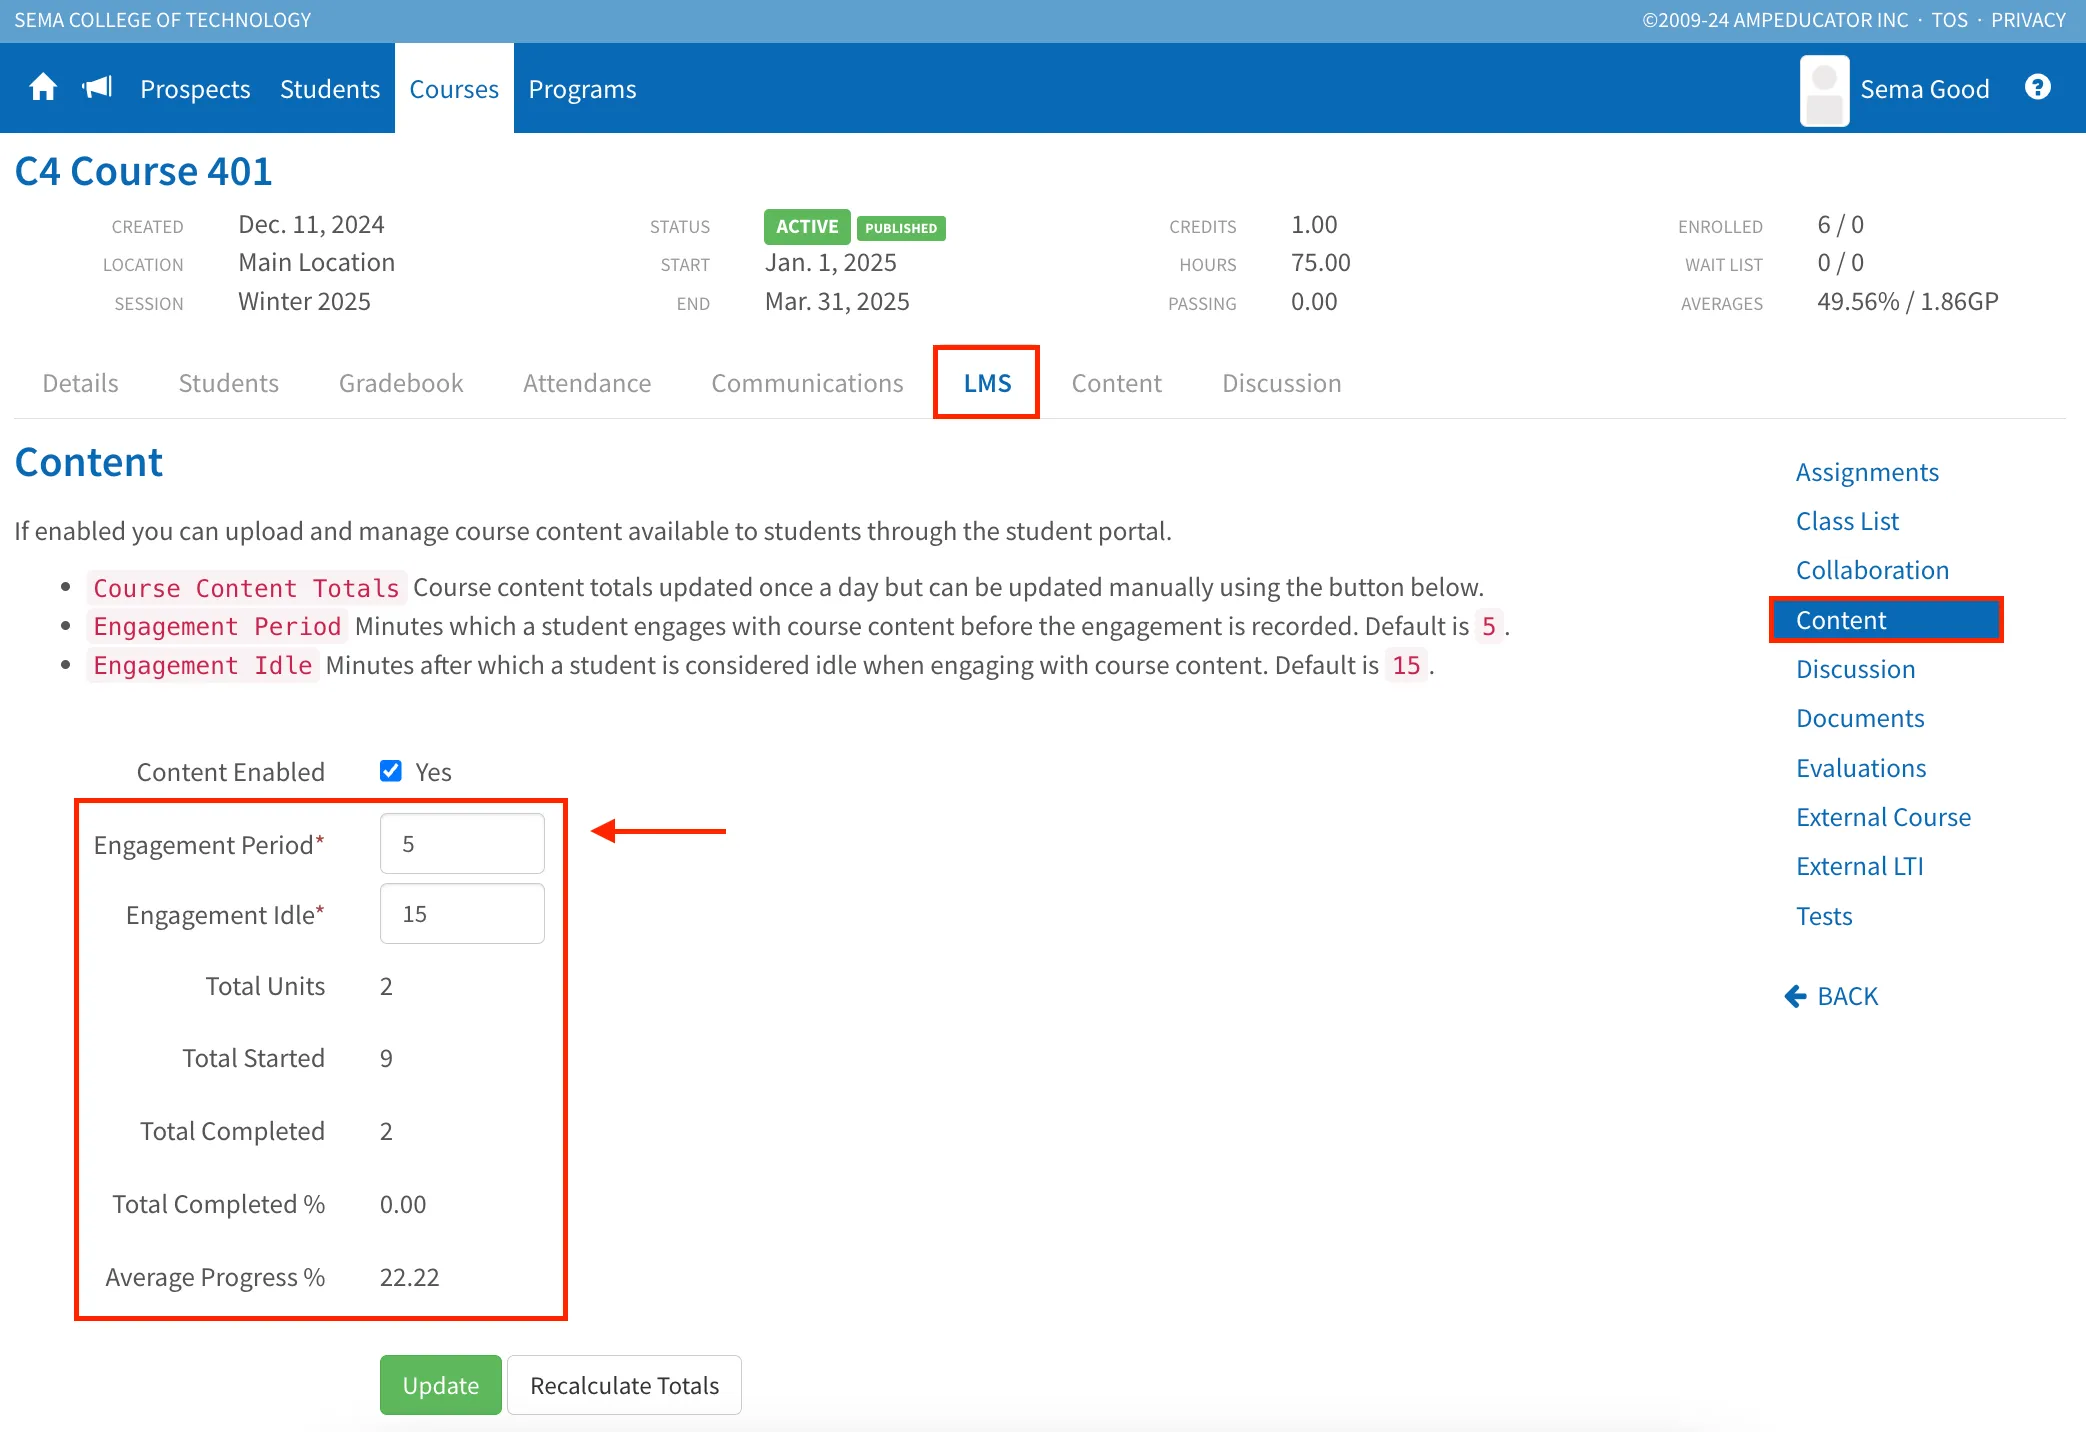The width and height of the screenshot is (2086, 1432).
Task: Open the announcements megaphone icon
Action: pyautogui.click(x=98, y=88)
